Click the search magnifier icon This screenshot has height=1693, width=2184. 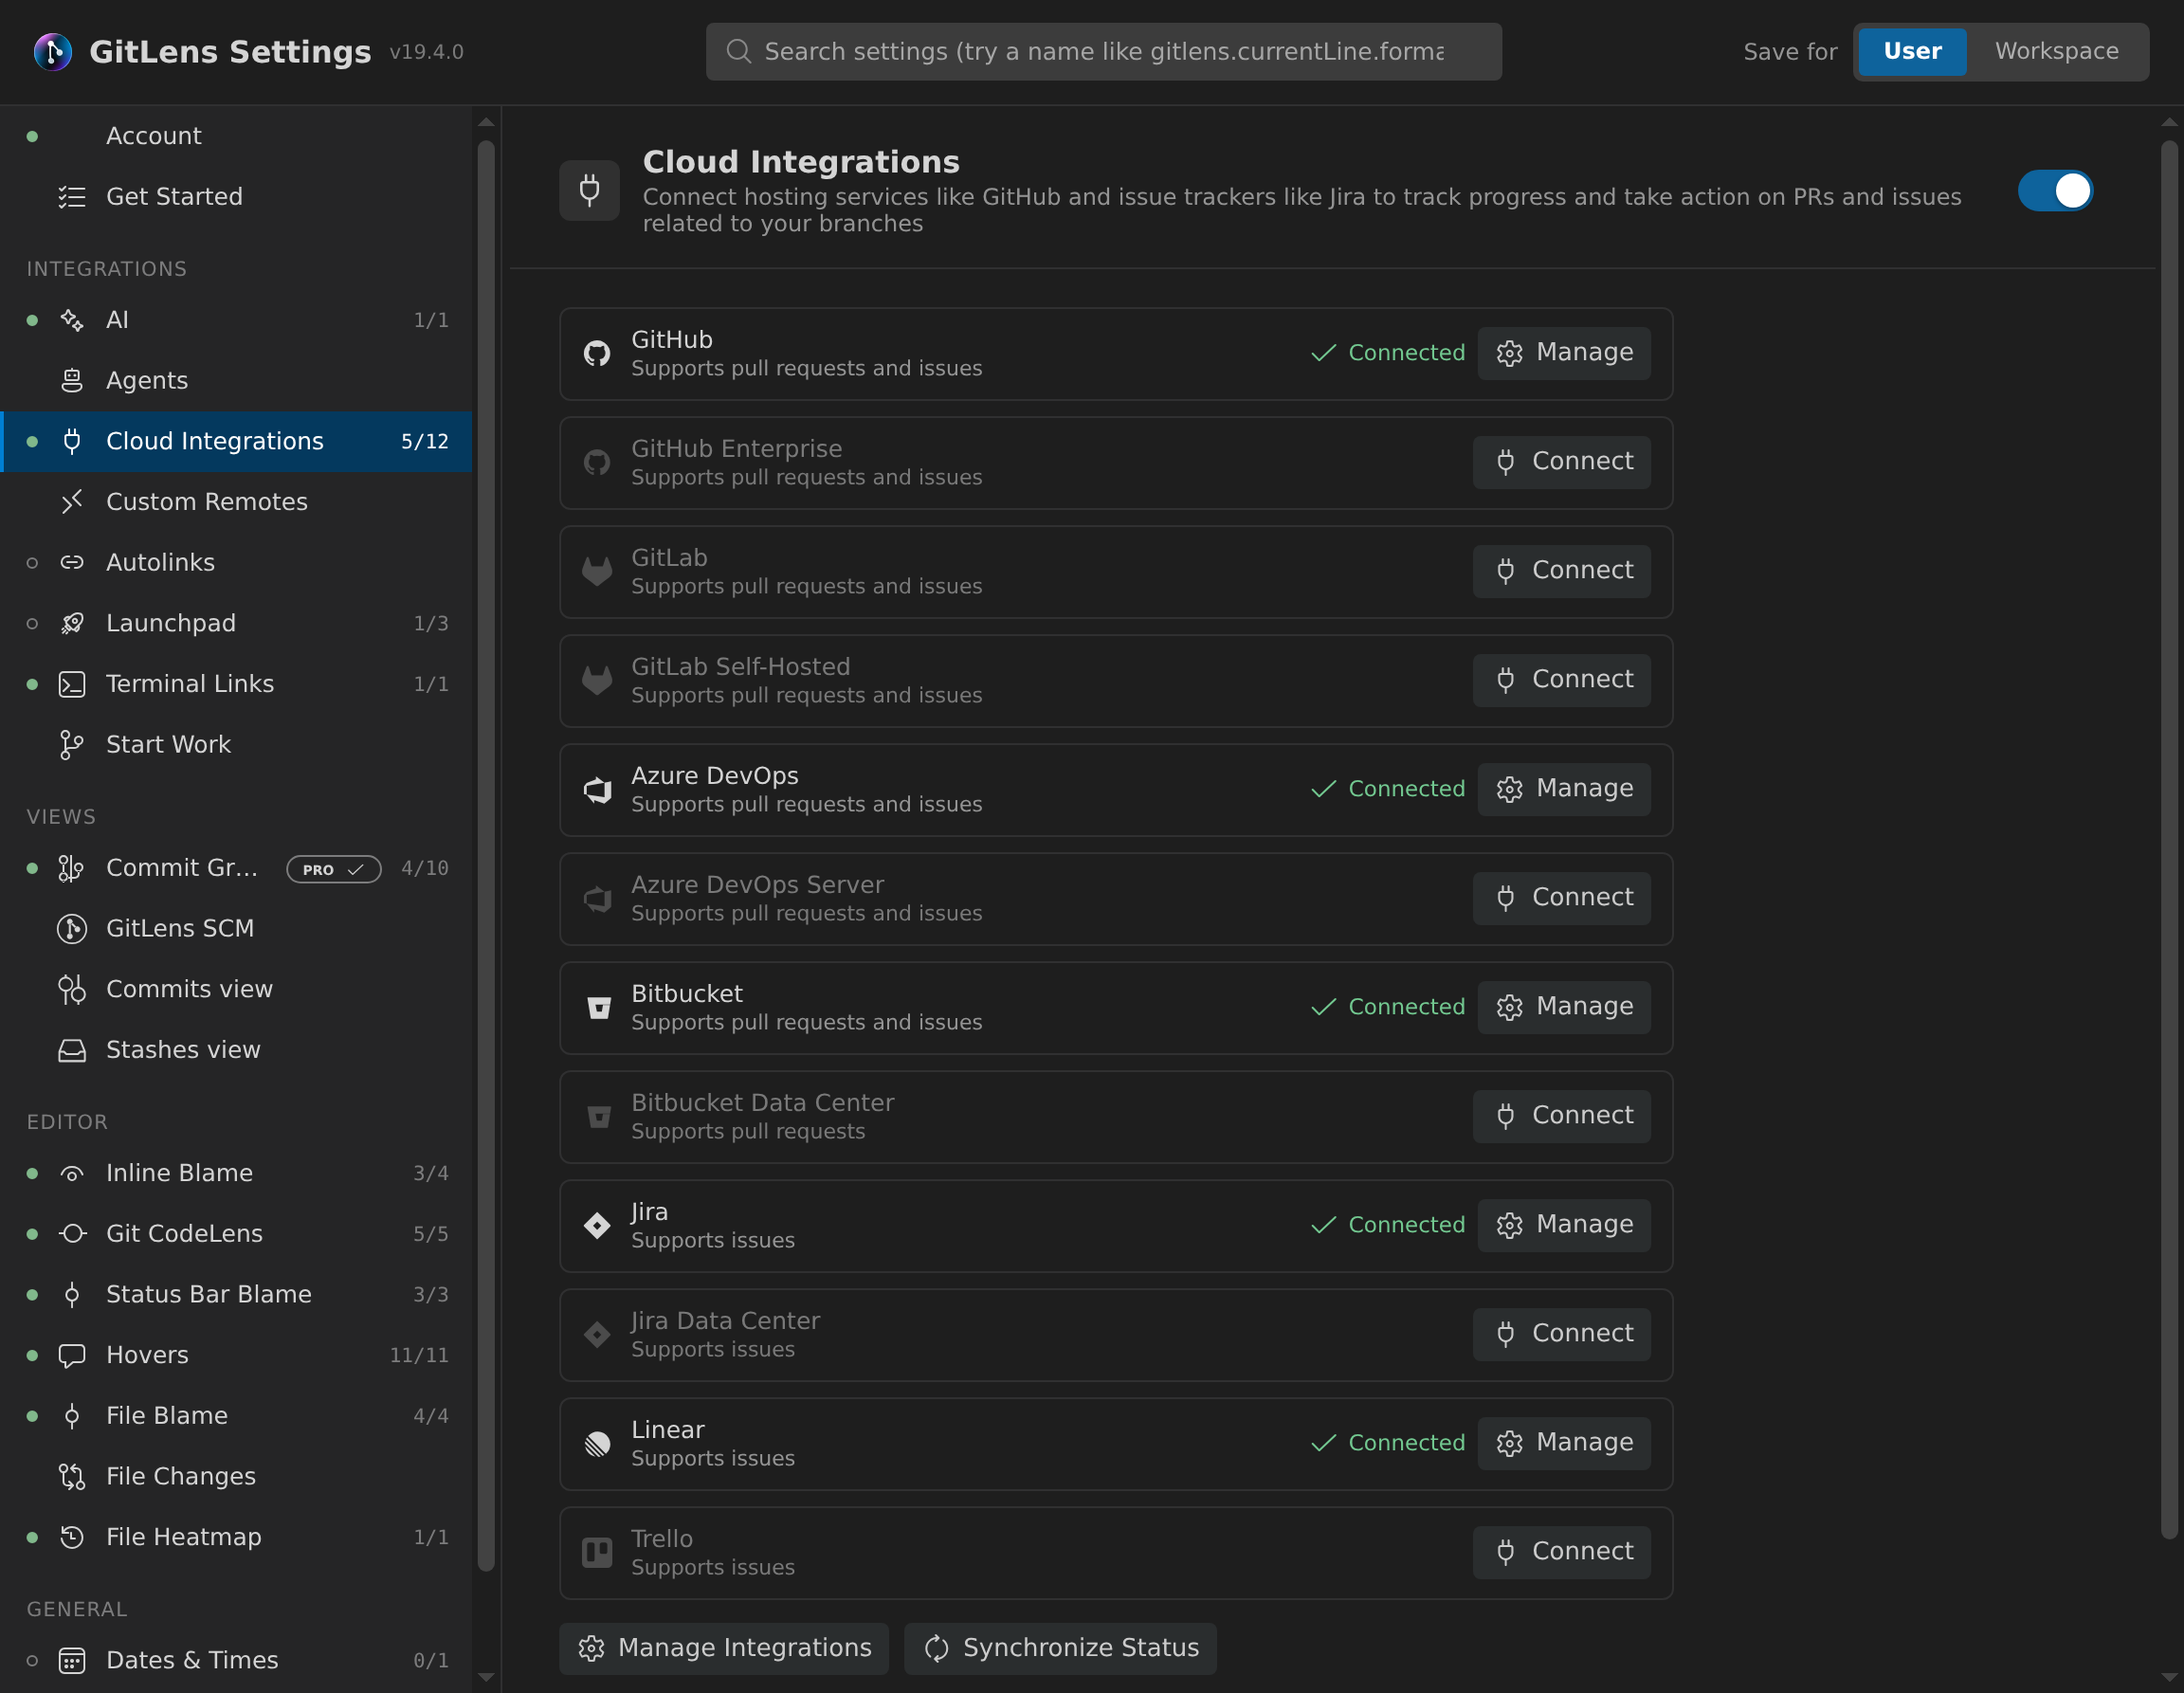pyautogui.click(x=738, y=51)
